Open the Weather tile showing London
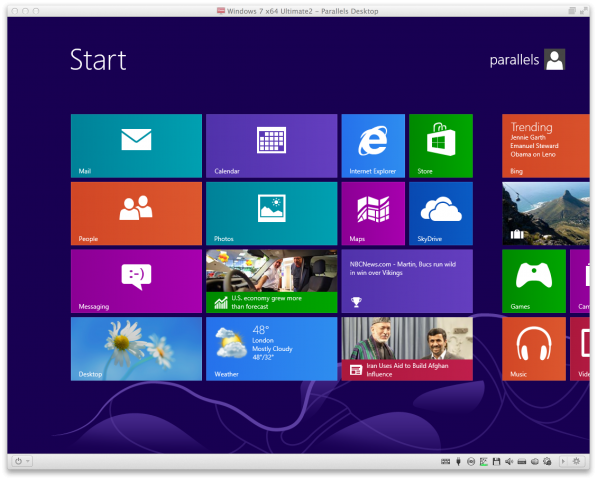 coord(271,349)
